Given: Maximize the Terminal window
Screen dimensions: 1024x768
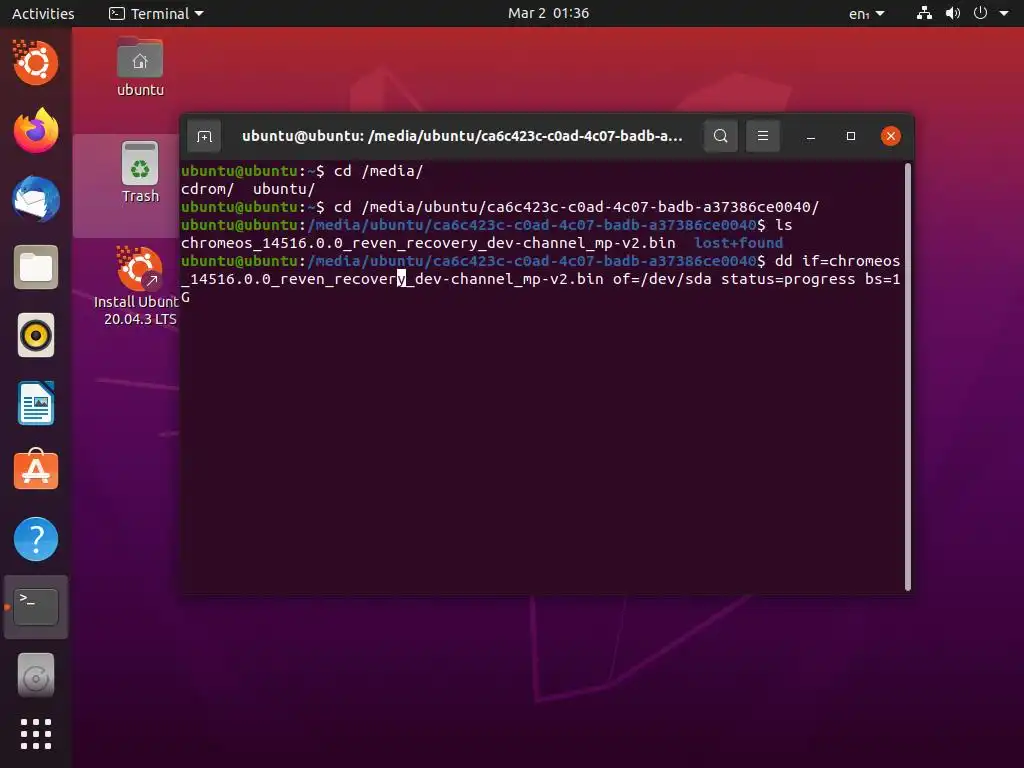Looking at the screenshot, I should pyautogui.click(x=850, y=136).
